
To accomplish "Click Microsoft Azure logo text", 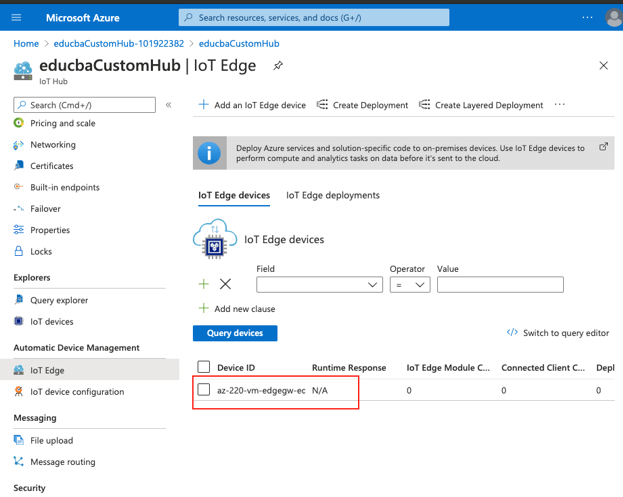I will pyautogui.click(x=83, y=18).
